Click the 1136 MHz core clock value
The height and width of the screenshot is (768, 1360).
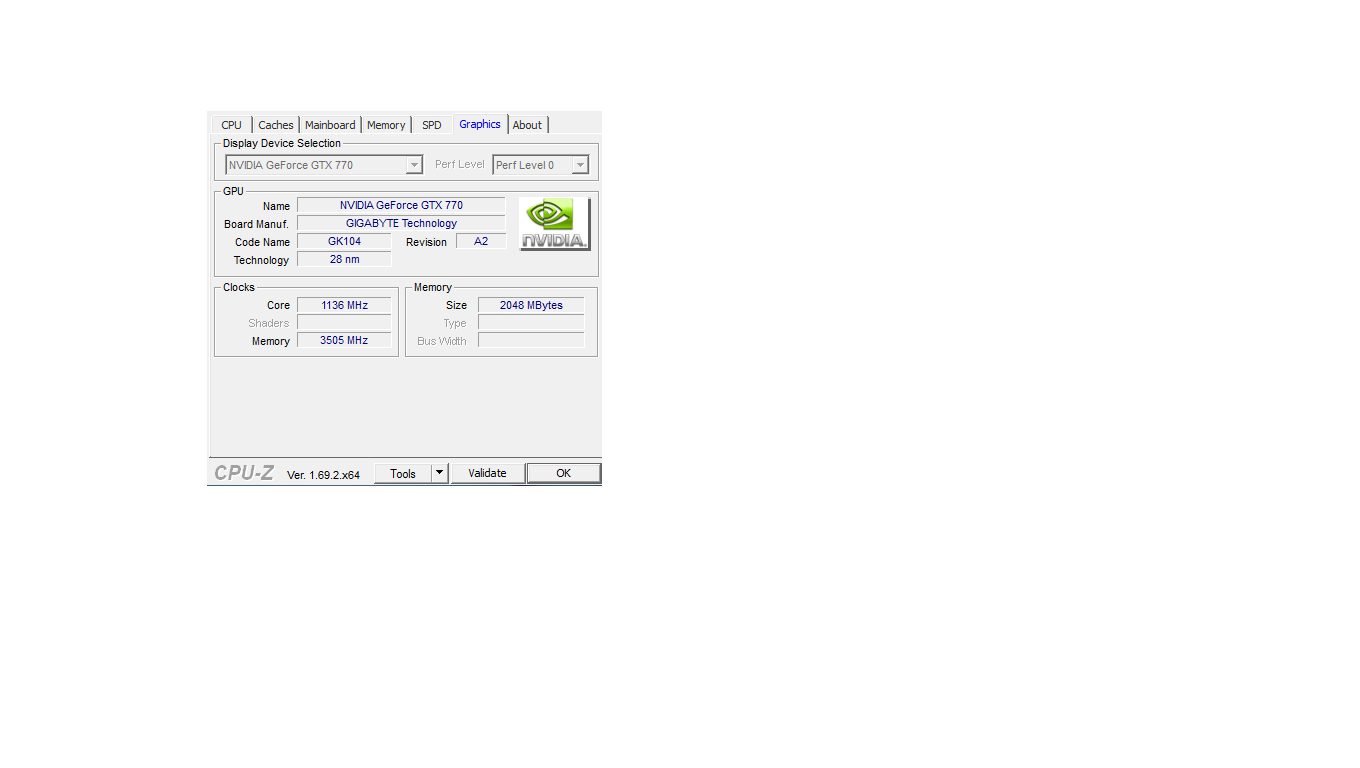344,305
